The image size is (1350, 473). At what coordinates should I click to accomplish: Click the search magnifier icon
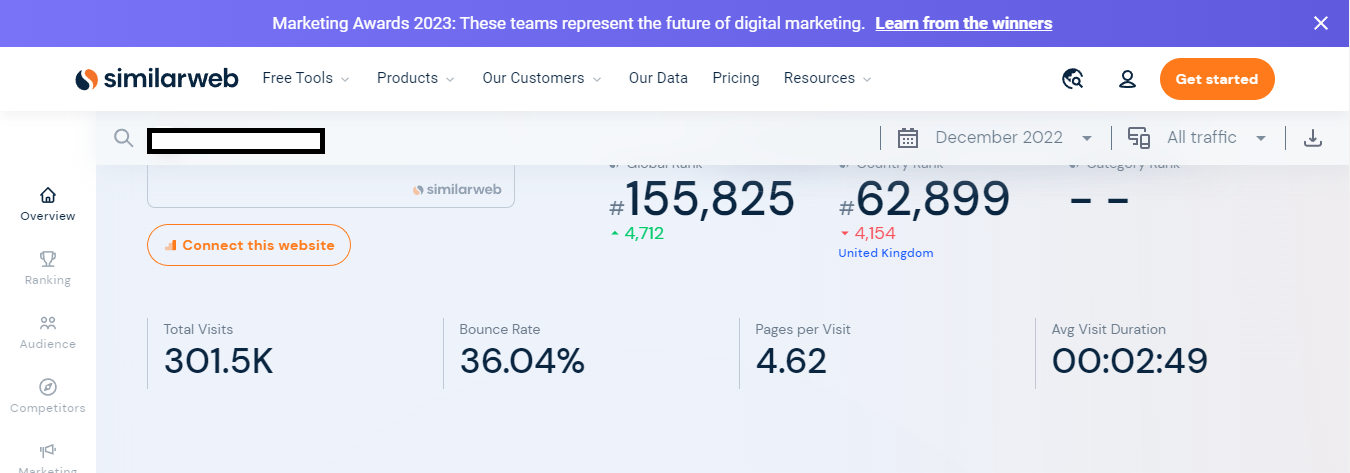tap(123, 138)
